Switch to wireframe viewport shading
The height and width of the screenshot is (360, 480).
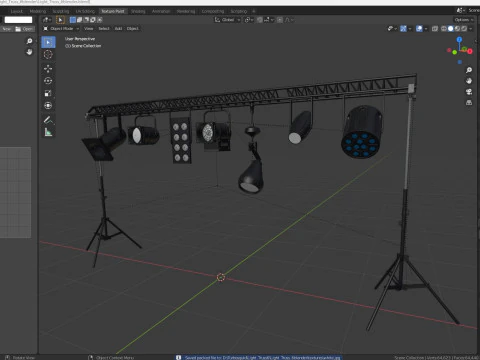point(444,29)
